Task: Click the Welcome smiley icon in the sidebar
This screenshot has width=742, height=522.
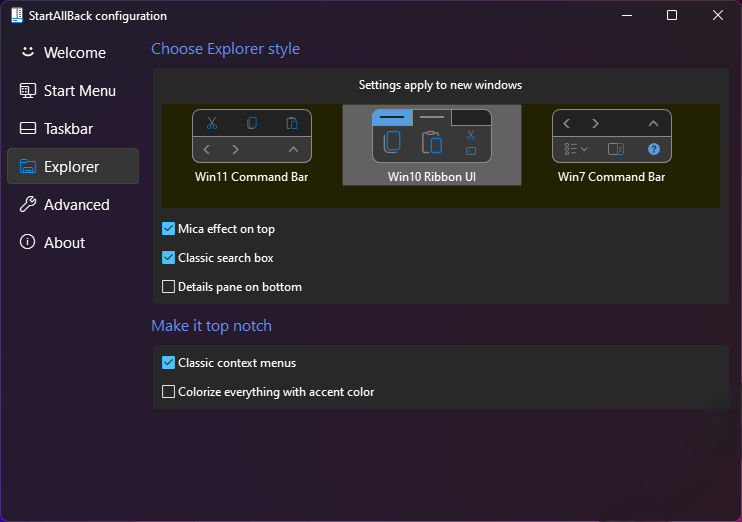Action: tap(28, 52)
